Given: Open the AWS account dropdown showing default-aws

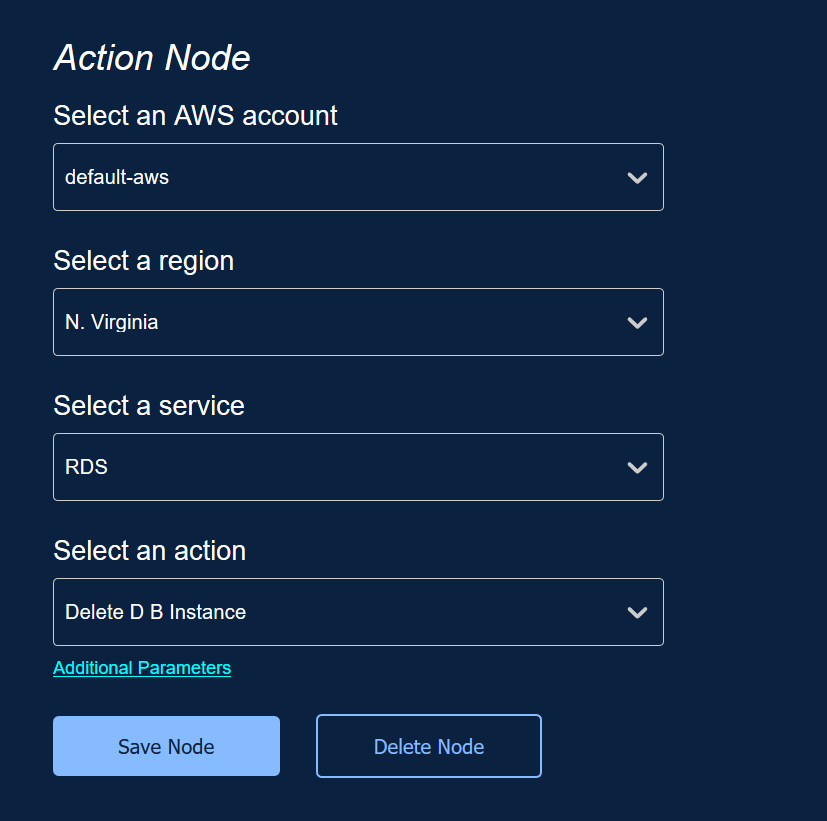Looking at the screenshot, I should pyautogui.click(x=358, y=177).
